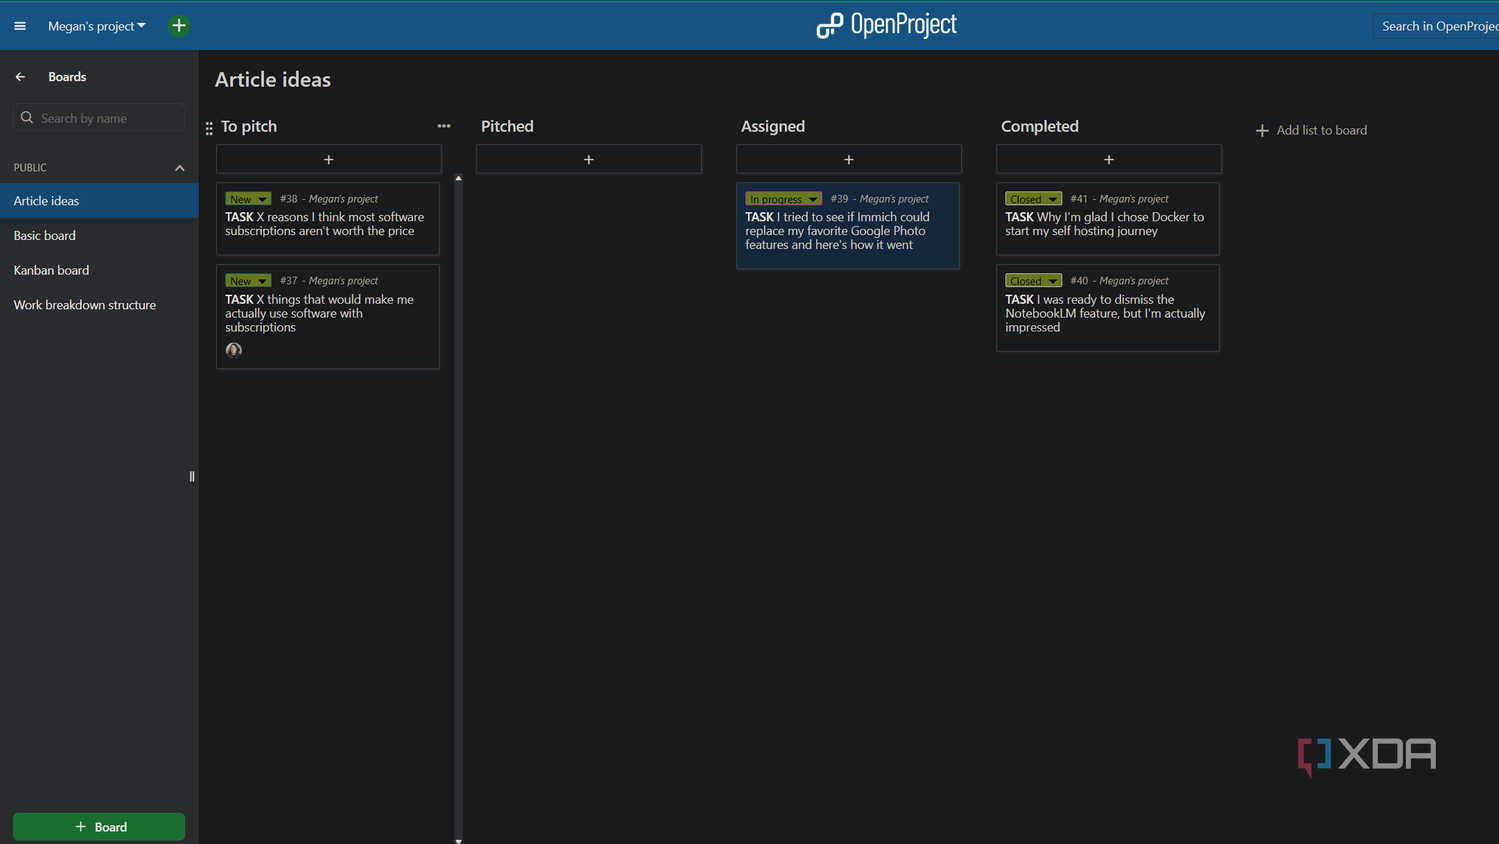Image resolution: width=1499 pixels, height=844 pixels.
Task: Add a card to Completed list
Action: pos(1109,159)
